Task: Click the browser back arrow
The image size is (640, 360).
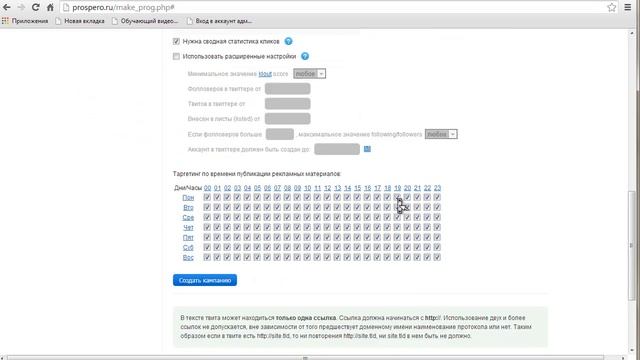Action: (x=7, y=7)
